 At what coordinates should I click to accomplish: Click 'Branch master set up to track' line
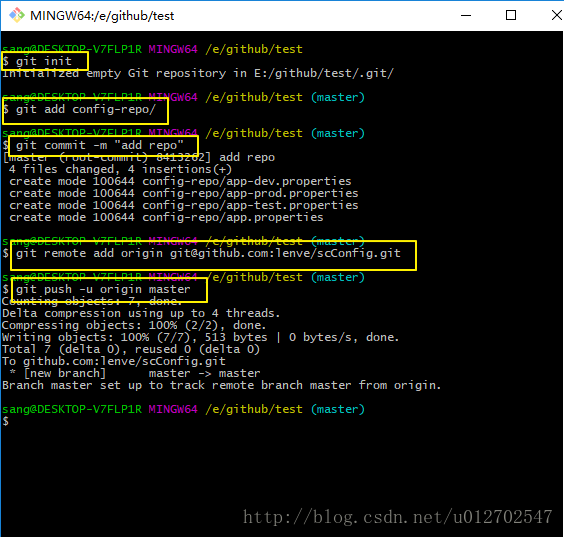click(222, 385)
